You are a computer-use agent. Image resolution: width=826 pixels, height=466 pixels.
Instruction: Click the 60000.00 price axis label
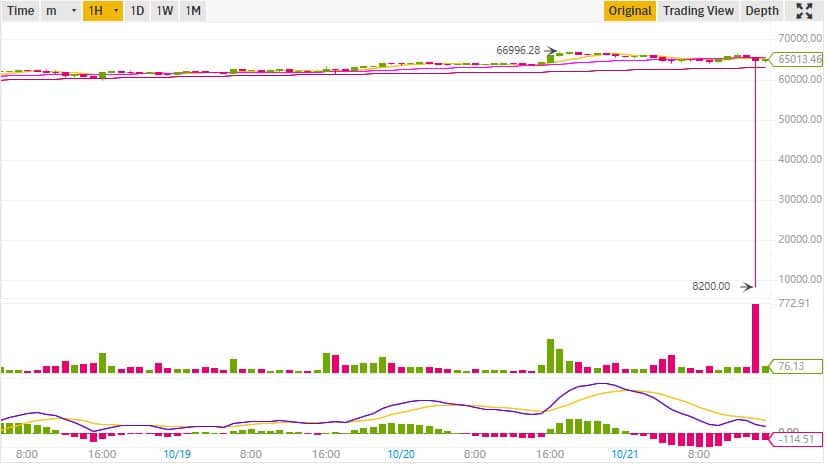pyautogui.click(x=800, y=80)
